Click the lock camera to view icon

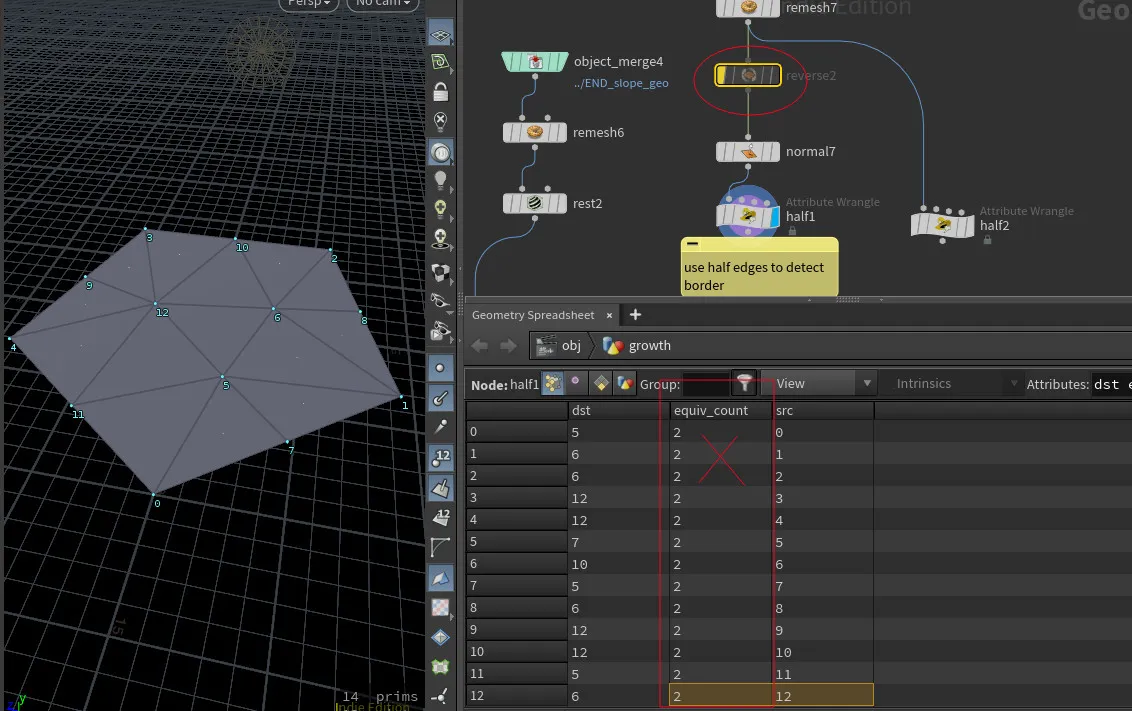[440, 92]
